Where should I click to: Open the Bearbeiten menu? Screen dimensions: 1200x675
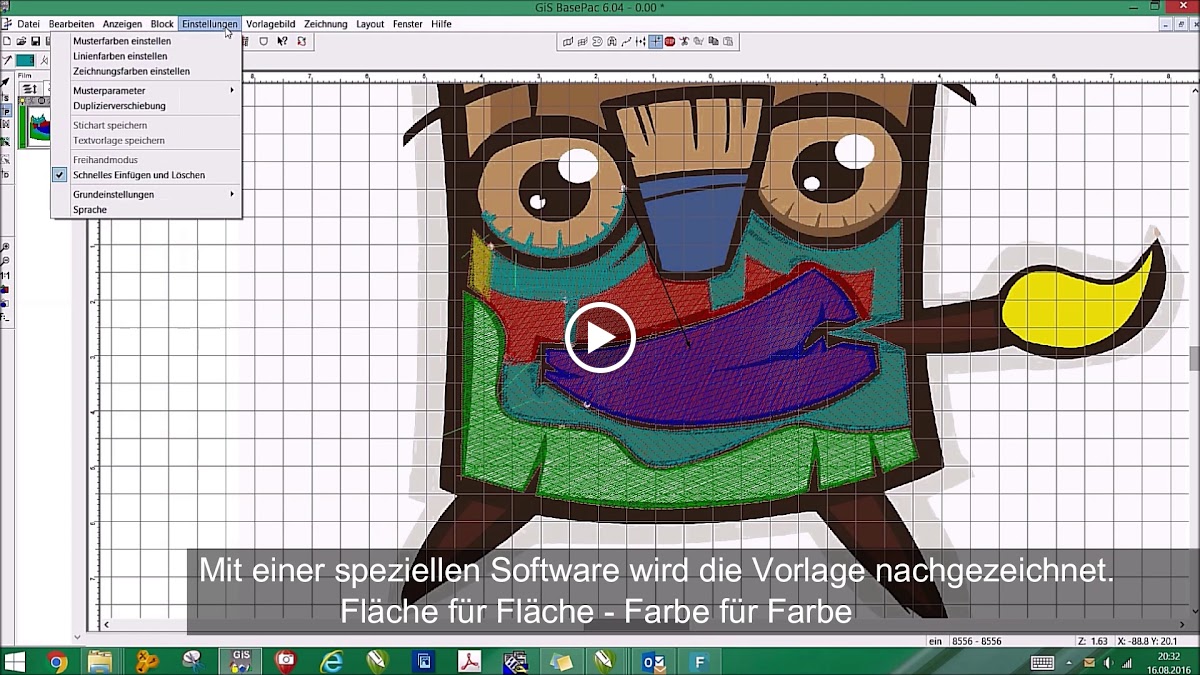pyautogui.click(x=71, y=24)
